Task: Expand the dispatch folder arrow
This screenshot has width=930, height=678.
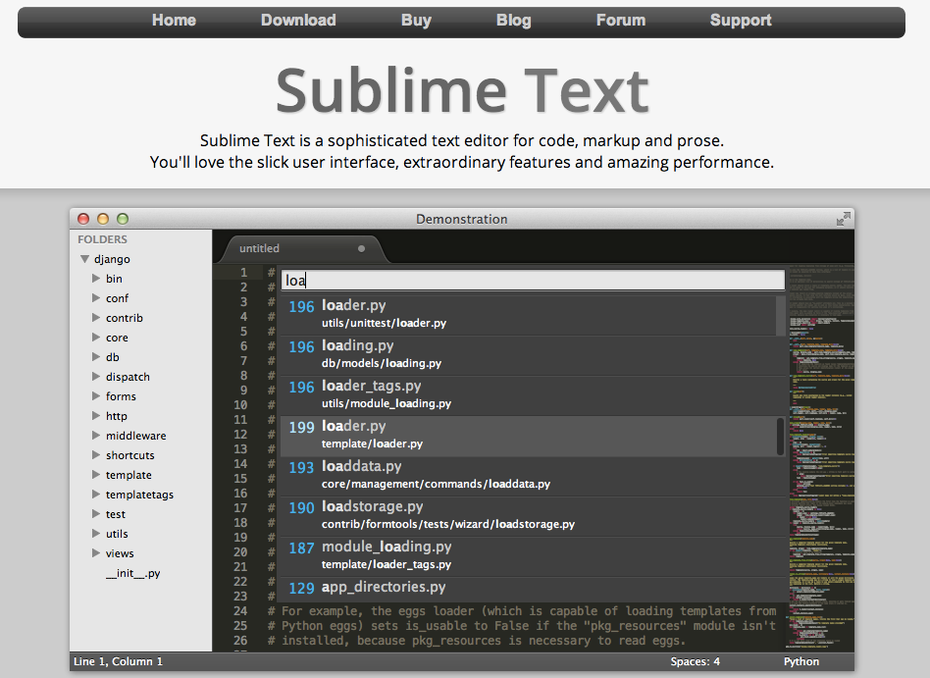Action: tap(96, 376)
